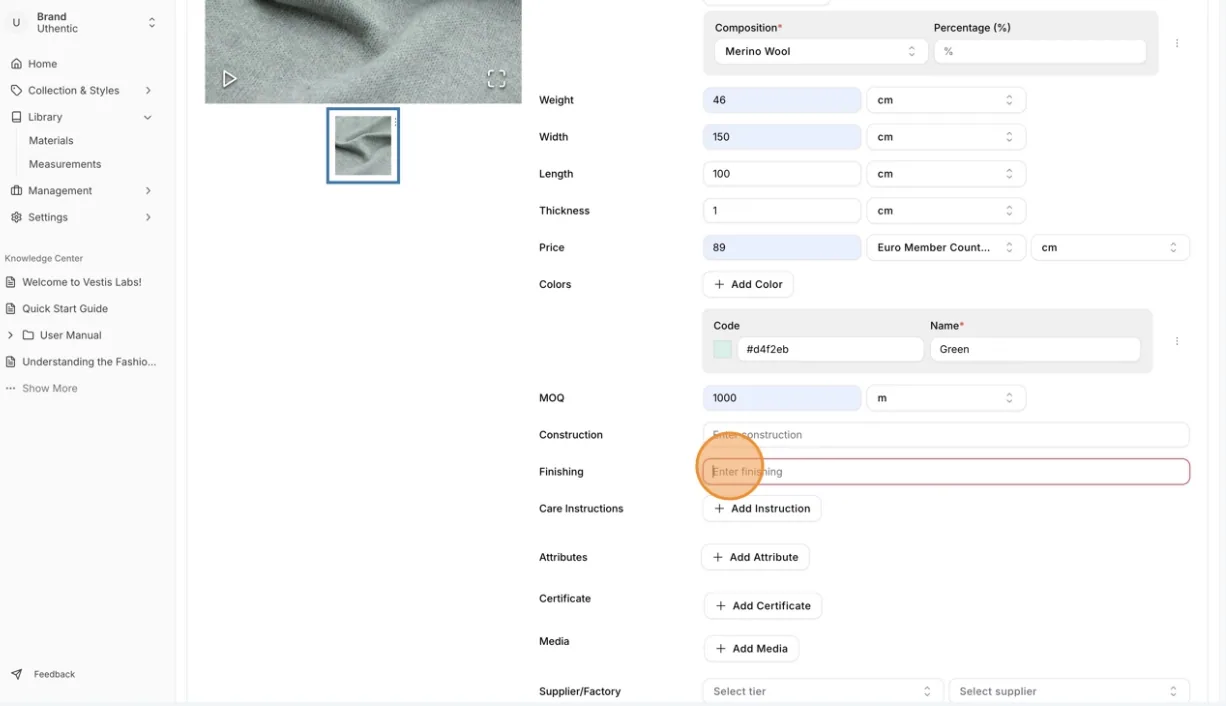The width and height of the screenshot is (1226, 706).
Task: Click the Home icon in sidebar
Action: [16, 64]
